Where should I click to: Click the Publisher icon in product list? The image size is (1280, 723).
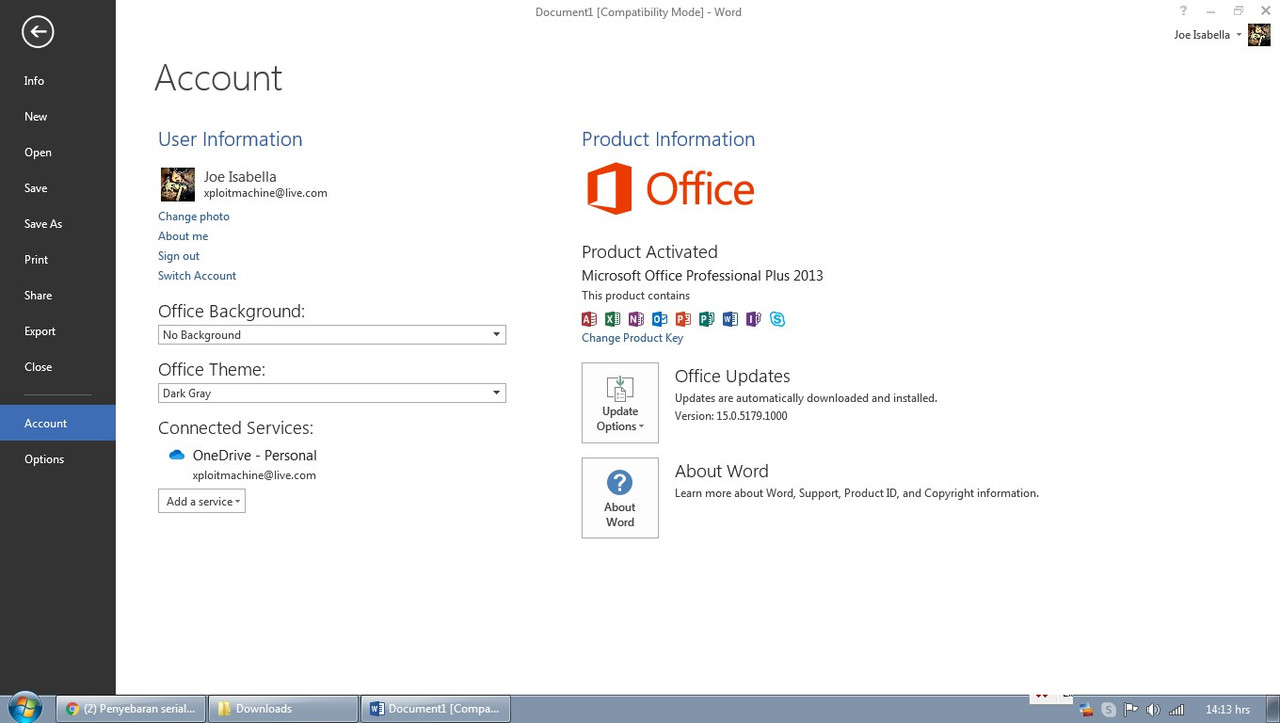click(707, 319)
